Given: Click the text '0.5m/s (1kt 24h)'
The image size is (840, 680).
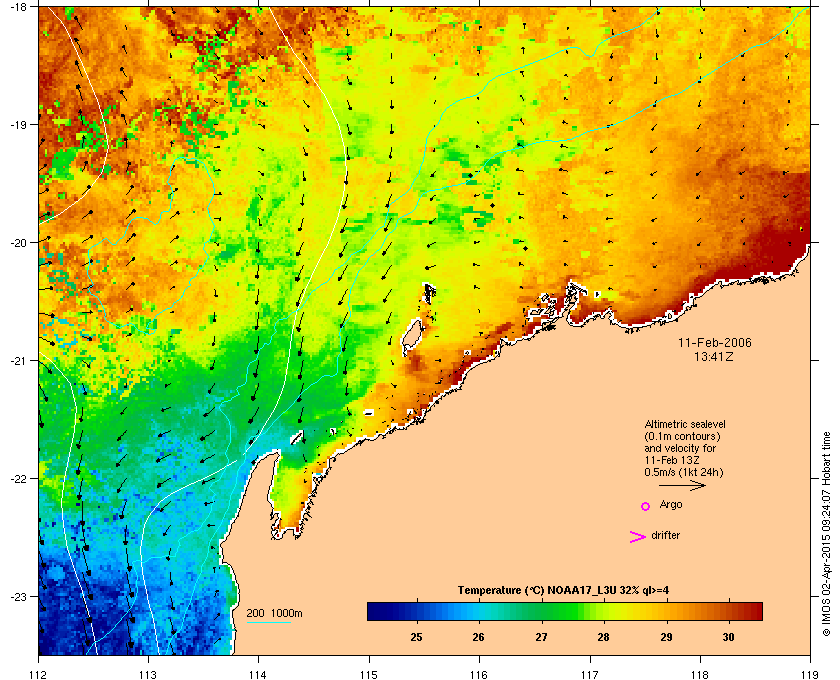Looking at the screenshot, I should point(684,473).
